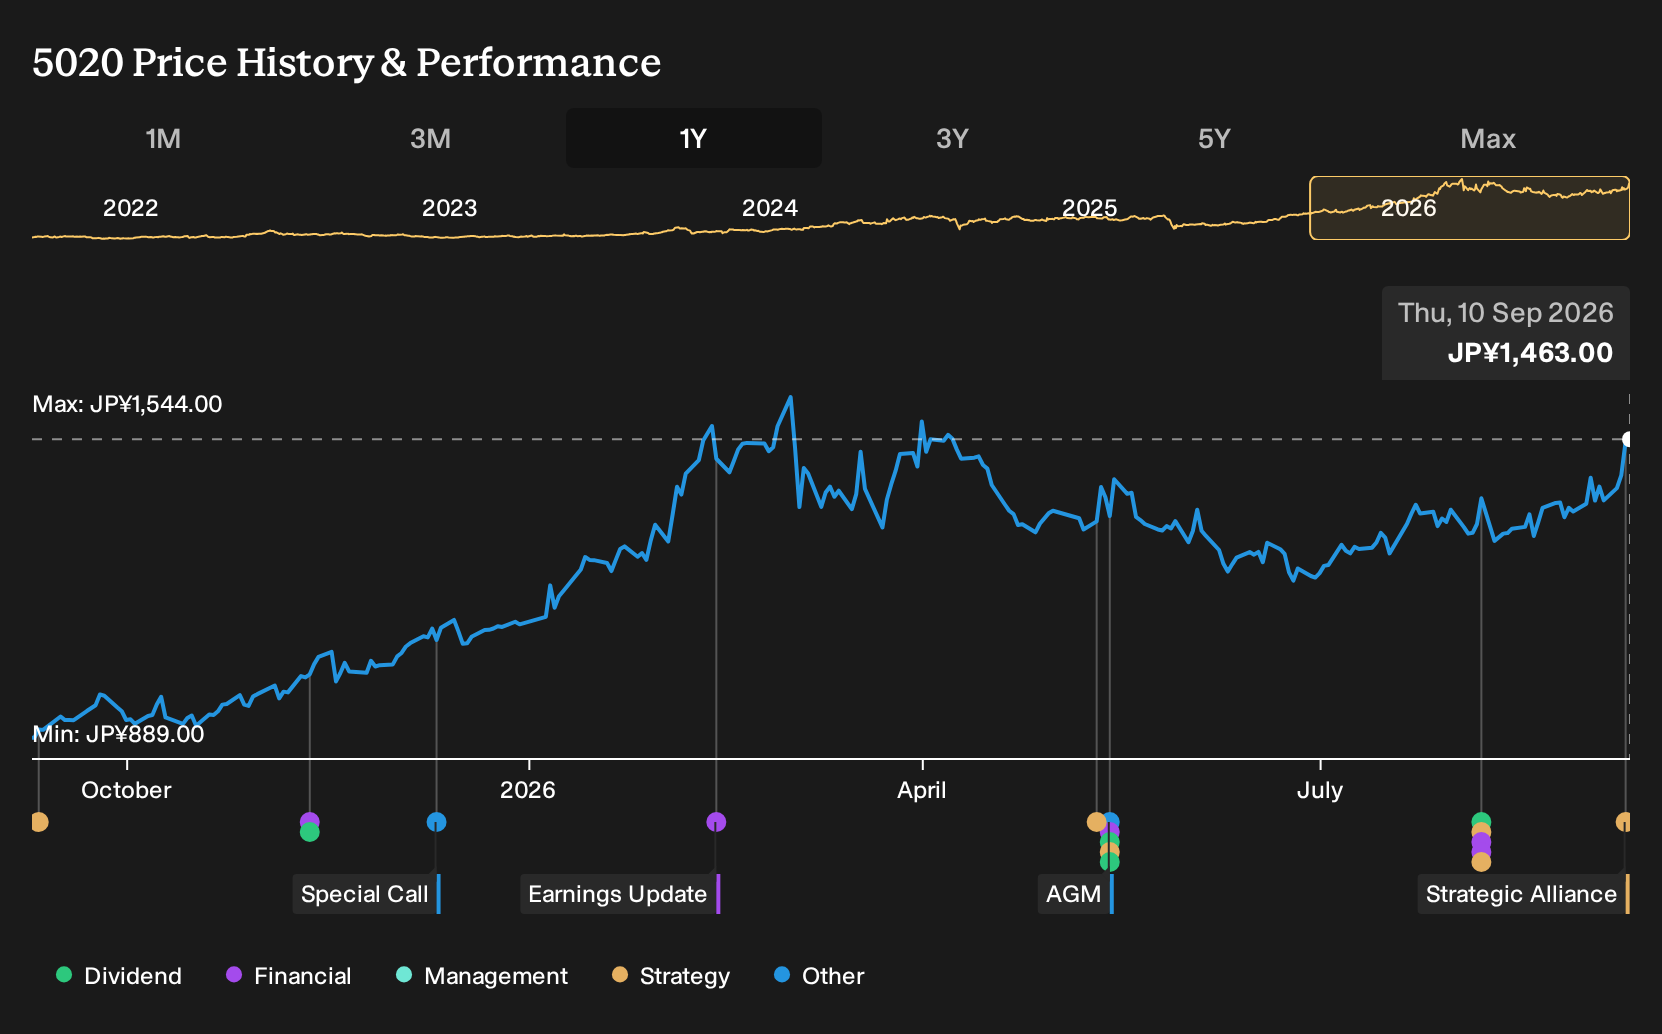The image size is (1662, 1034).
Task: Click the October axis label
Action: click(126, 790)
